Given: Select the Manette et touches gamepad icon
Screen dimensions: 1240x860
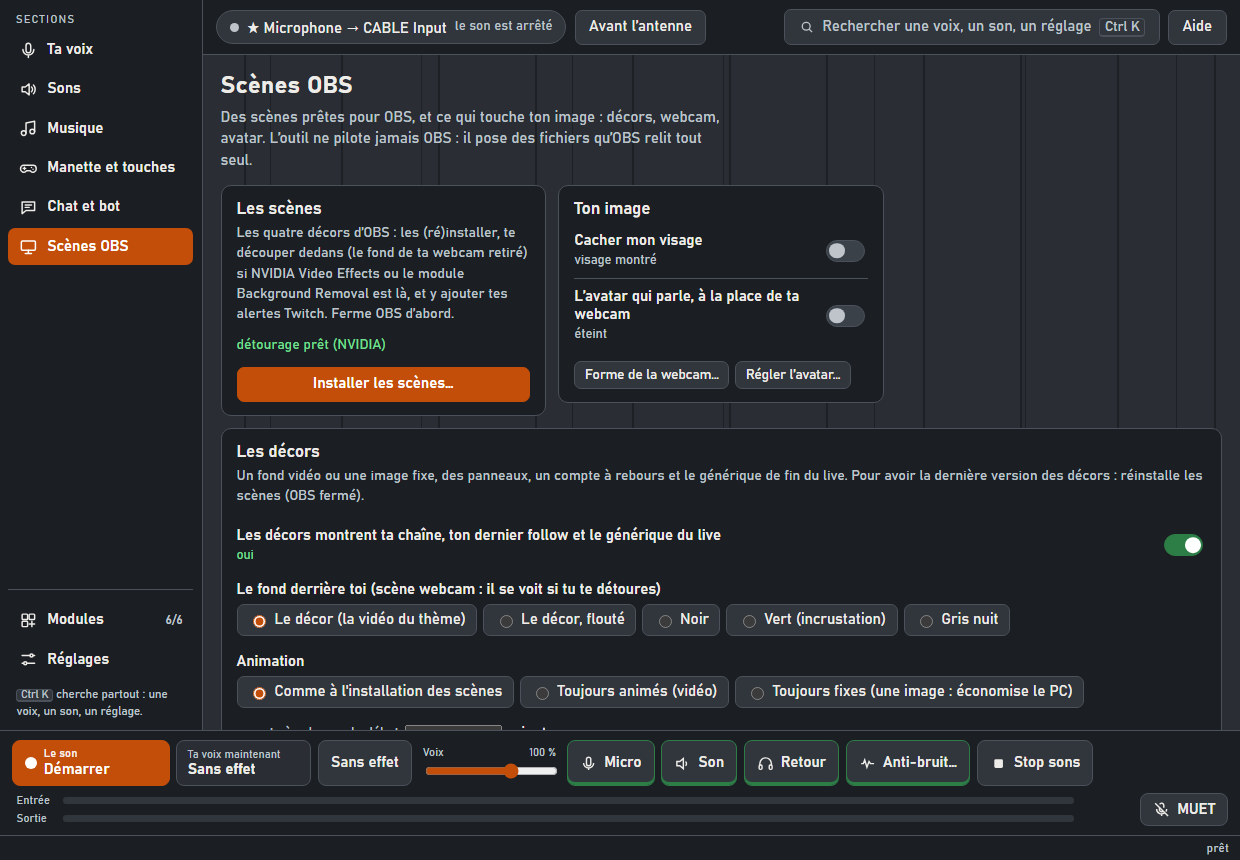Looking at the screenshot, I should [x=28, y=167].
